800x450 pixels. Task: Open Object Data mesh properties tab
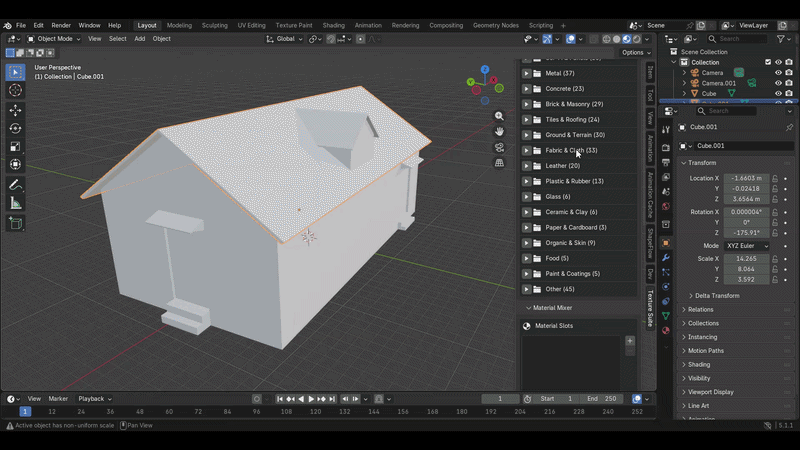tap(666, 316)
